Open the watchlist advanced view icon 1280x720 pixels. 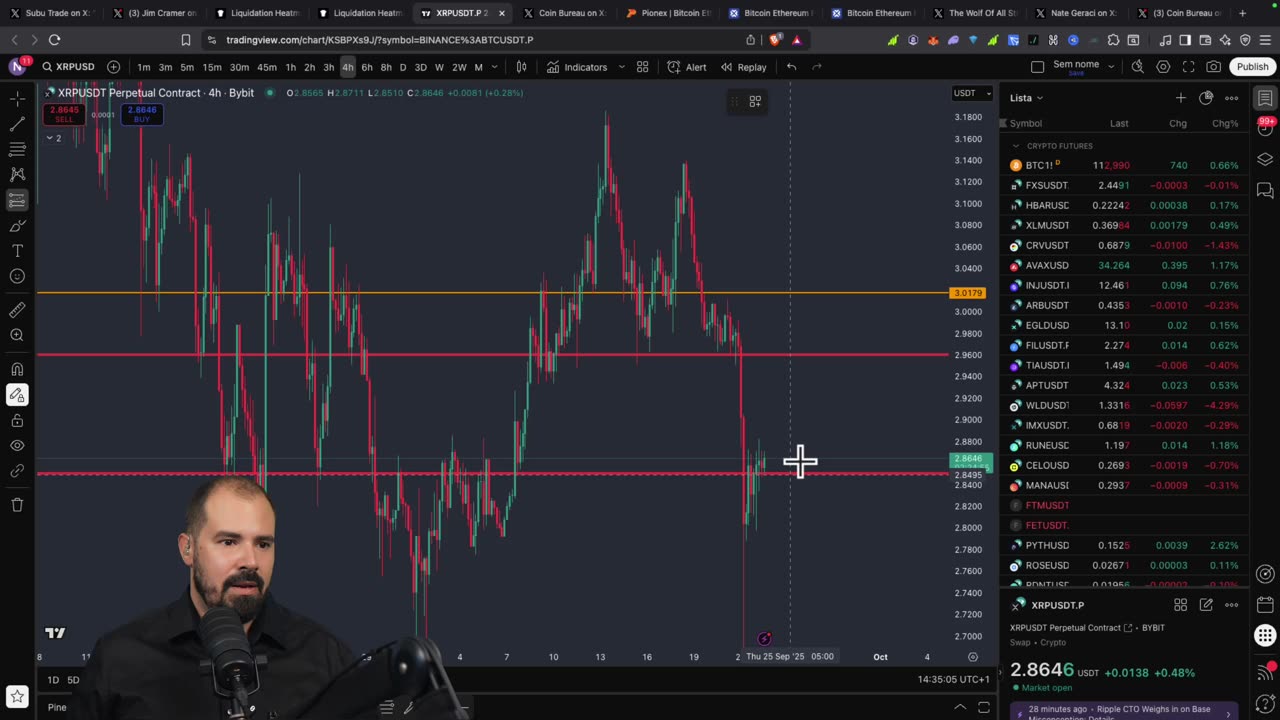pyautogui.click(x=1206, y=98)
